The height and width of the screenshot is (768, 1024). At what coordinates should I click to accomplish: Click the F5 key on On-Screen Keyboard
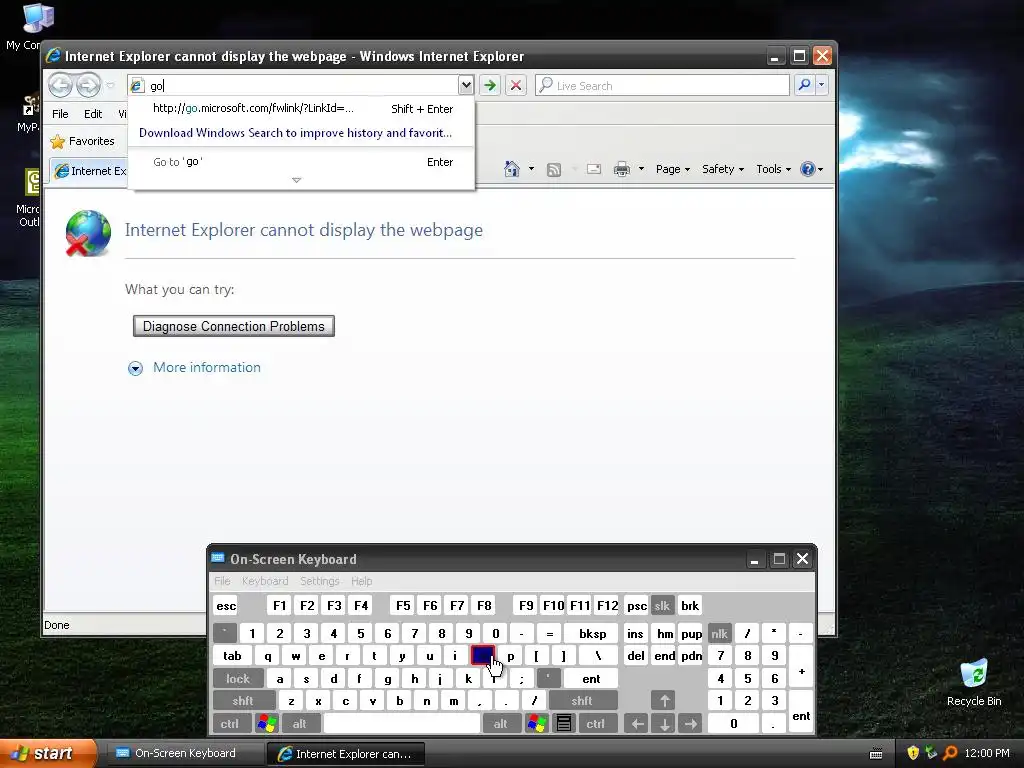(x=404, y=606)
